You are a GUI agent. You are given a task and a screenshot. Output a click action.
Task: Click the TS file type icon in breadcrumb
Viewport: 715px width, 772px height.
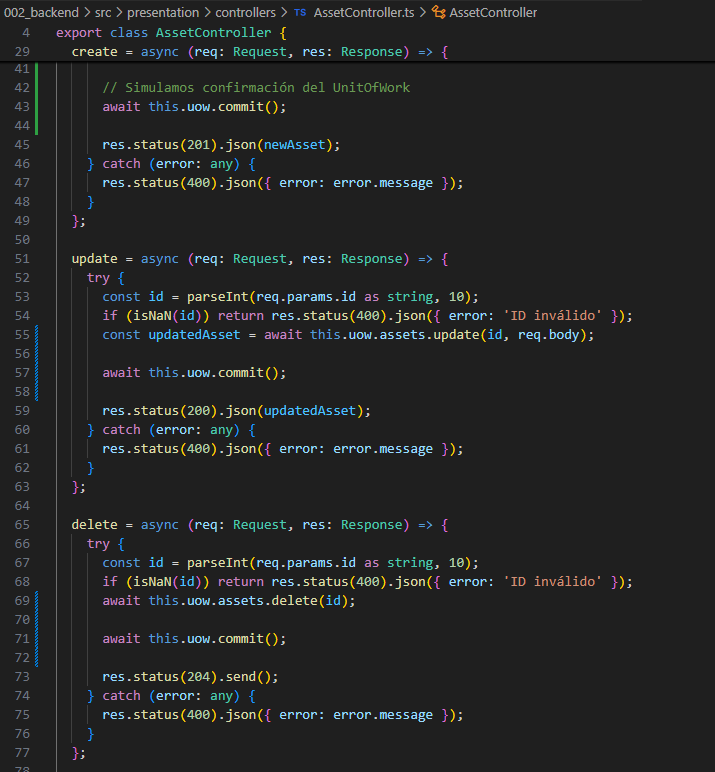(x=300, y=12)
